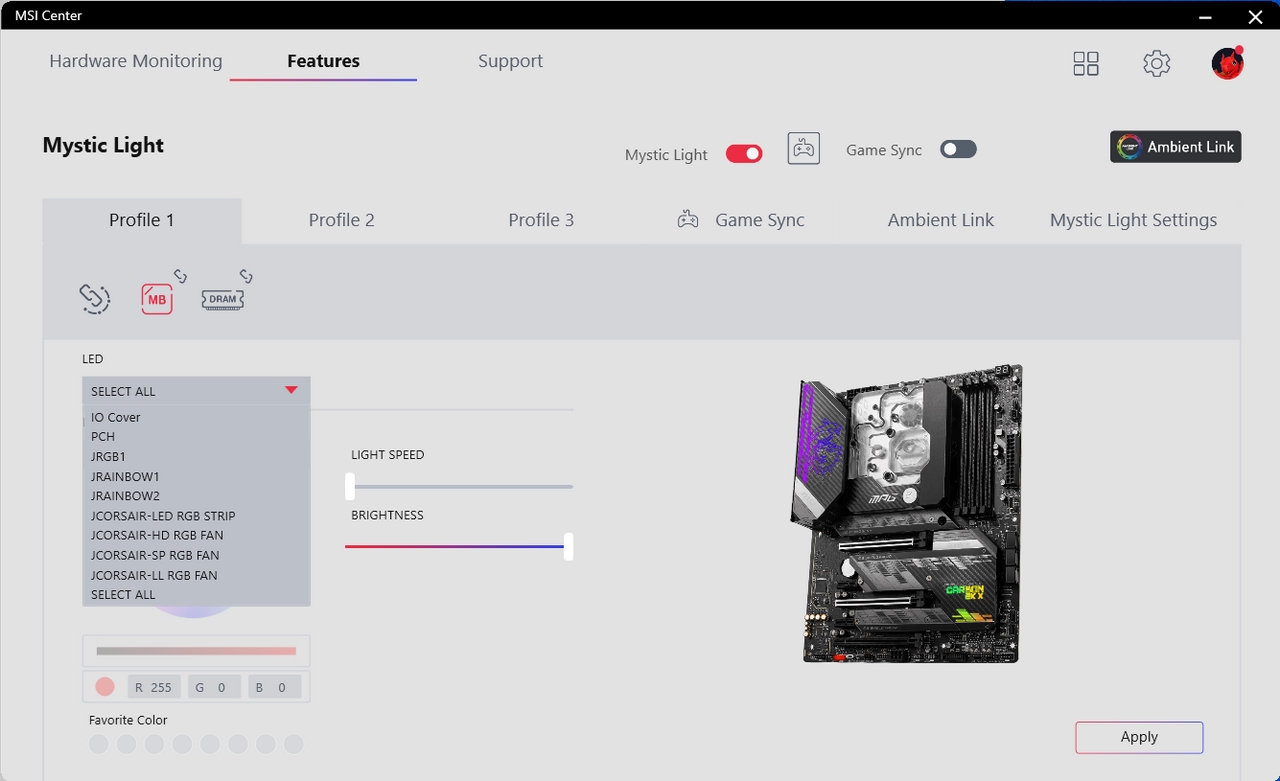Click the Apply button

[x=1139, y=737]
